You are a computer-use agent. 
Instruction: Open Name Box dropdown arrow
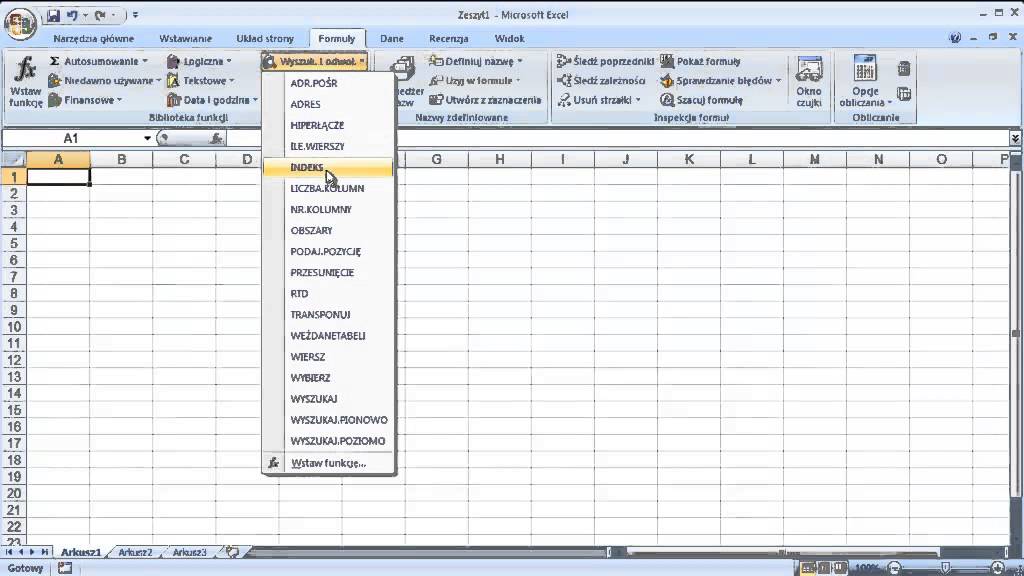pyautogui.click(x=147, y=138)
